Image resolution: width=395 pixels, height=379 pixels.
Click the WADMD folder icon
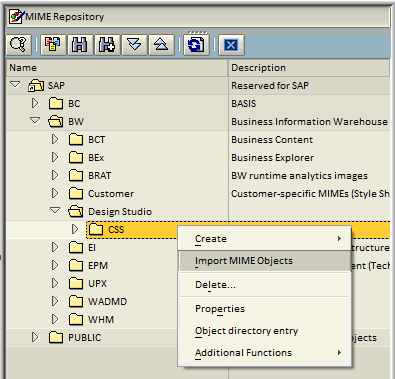76,302
